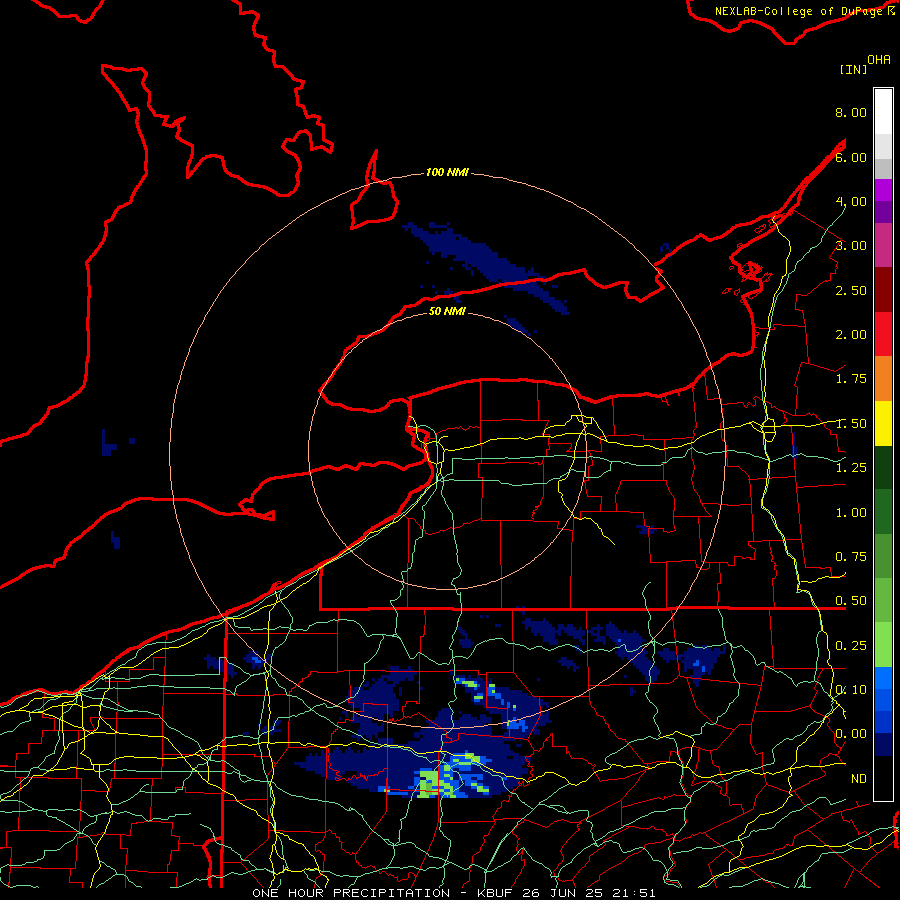The image size is (900, 900).
Task: Click the navy swatch just below 0.00
Action: [x=883, y=744]
